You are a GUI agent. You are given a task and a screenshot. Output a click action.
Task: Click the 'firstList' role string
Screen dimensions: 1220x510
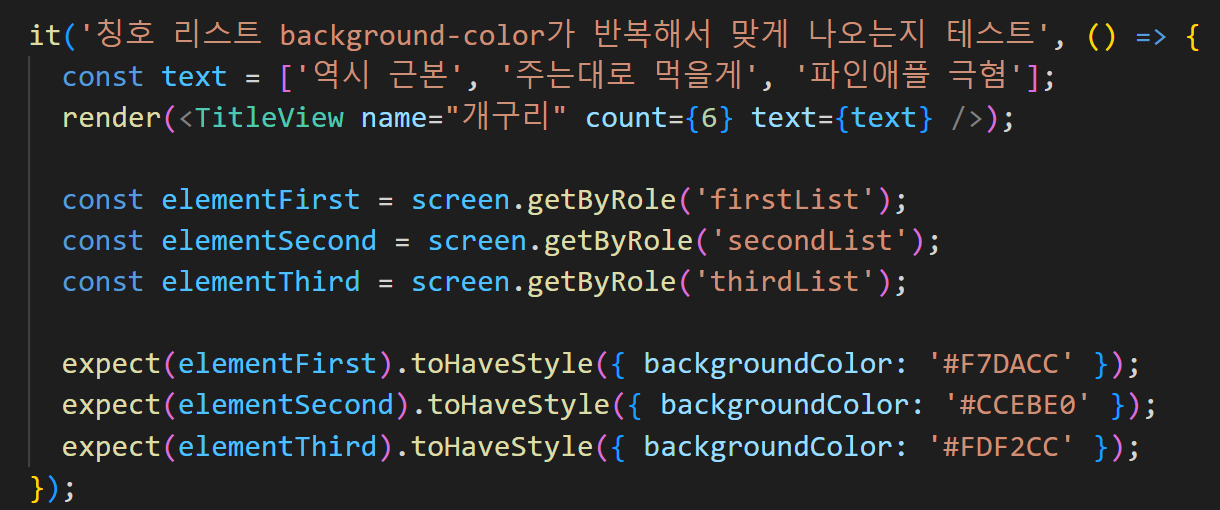[x=784, y=200]
